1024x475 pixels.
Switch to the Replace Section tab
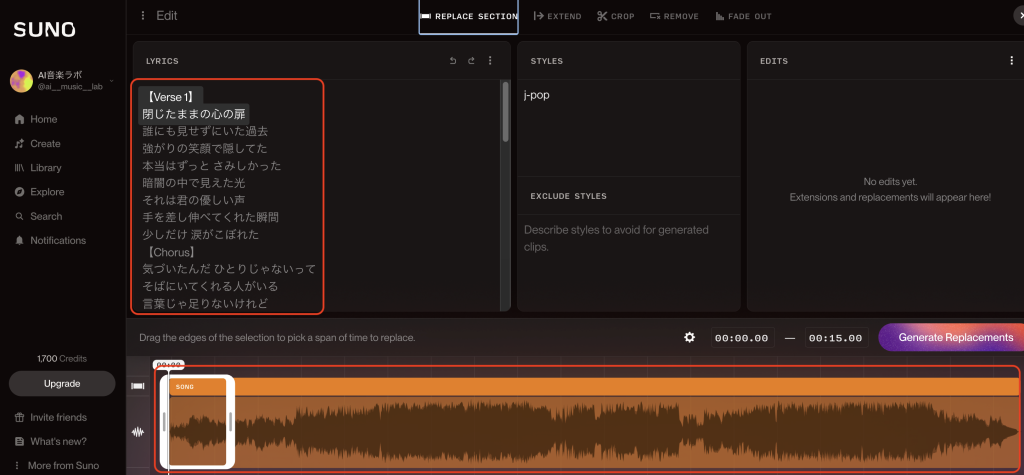[469, 16]
